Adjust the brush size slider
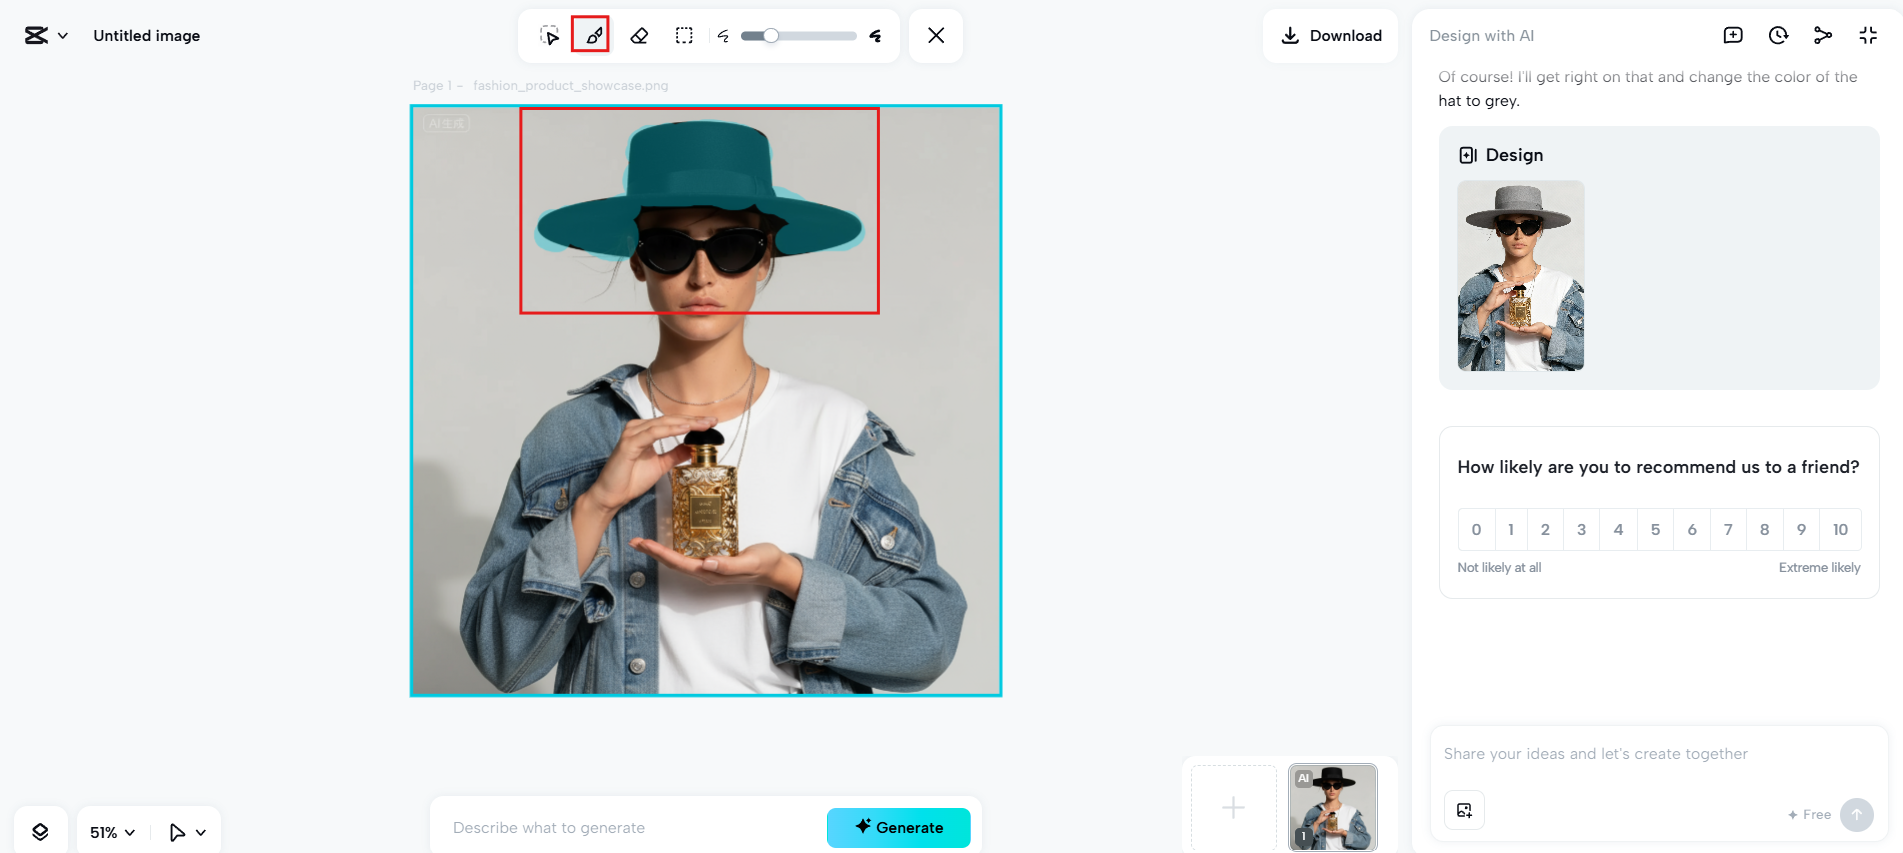Screen dimensions: 1903x853 (x=798, y=36)
